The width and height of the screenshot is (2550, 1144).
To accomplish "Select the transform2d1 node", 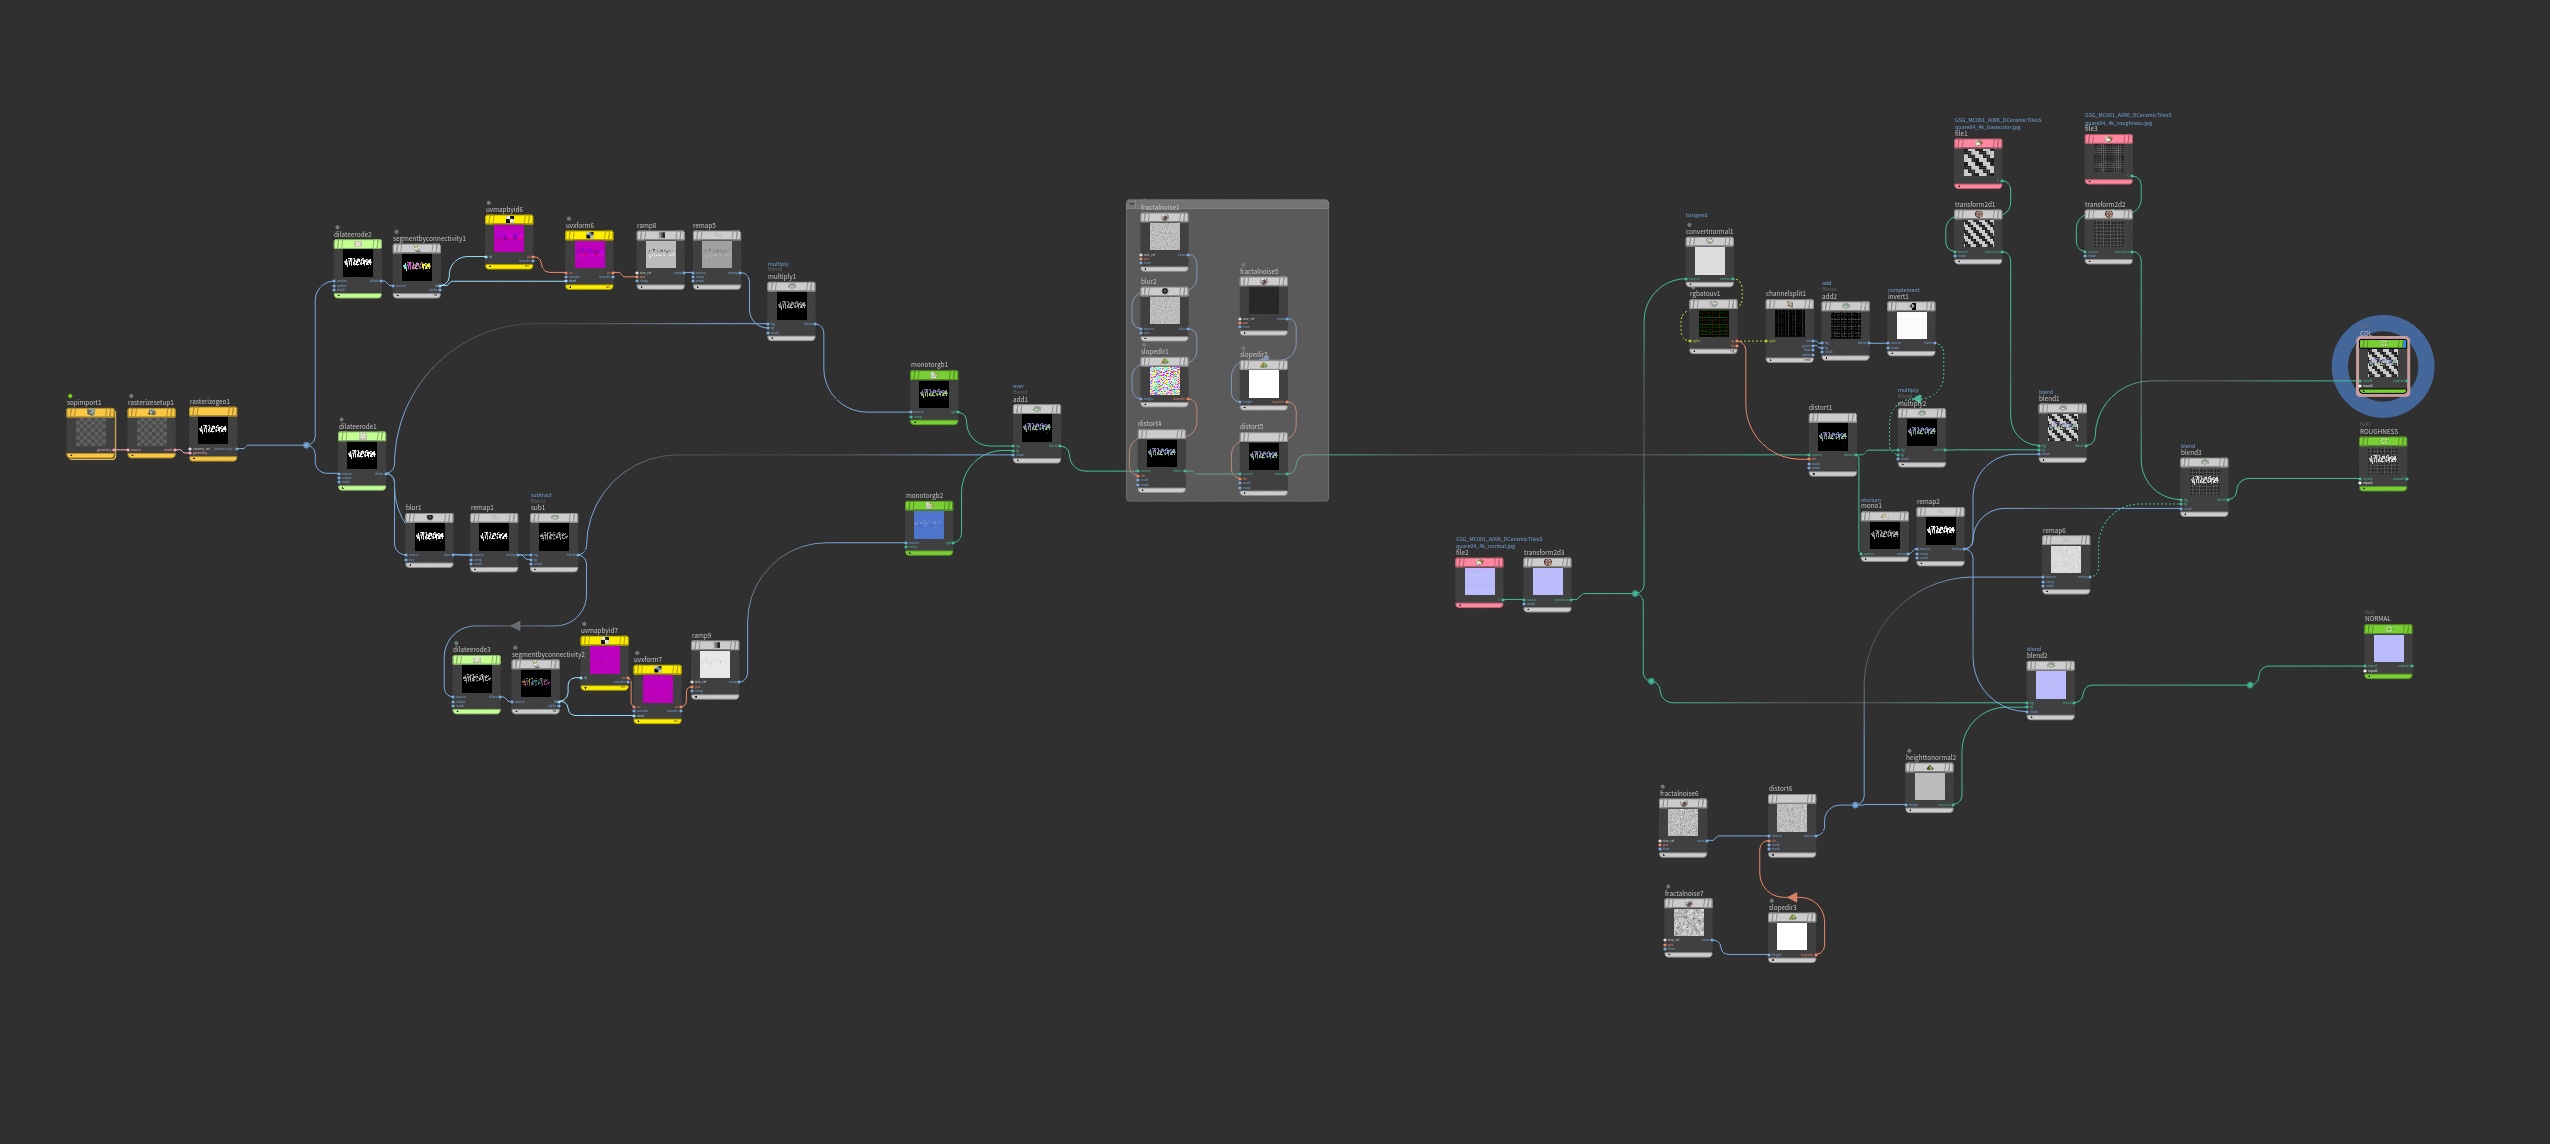I will [x=1979, y=237].
